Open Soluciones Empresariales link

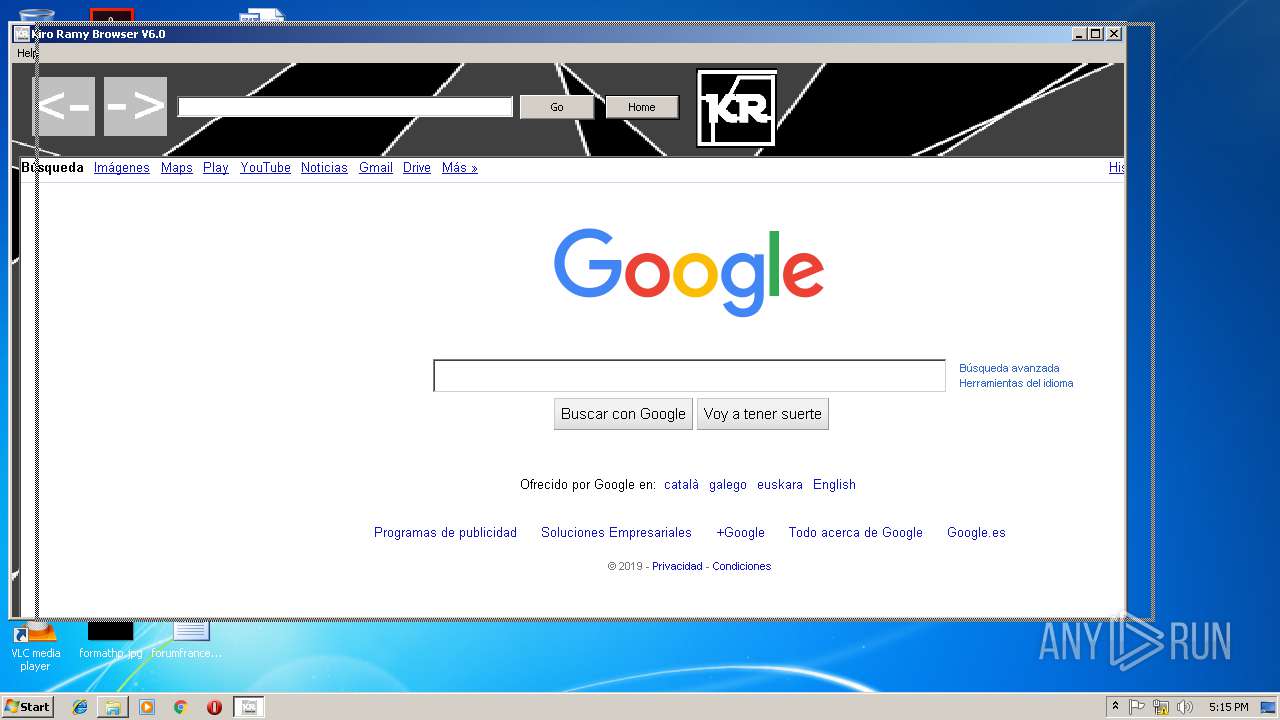[616, 533]
